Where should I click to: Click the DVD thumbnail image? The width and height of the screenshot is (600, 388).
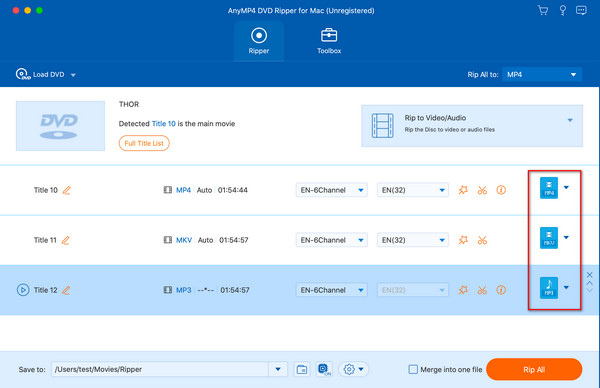(x=60, y=126)
